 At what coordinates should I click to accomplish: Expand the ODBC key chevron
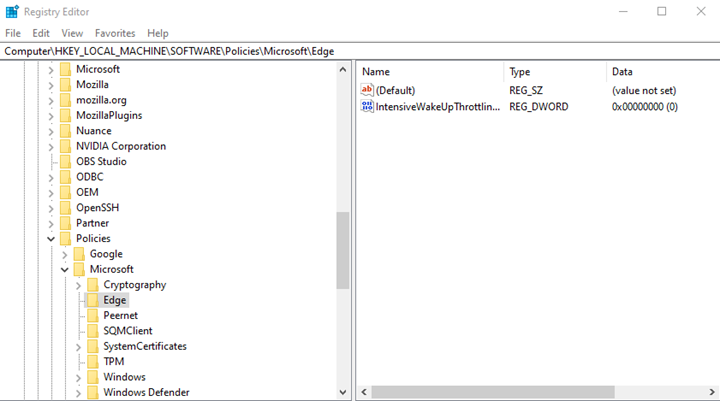pos(51,178)
